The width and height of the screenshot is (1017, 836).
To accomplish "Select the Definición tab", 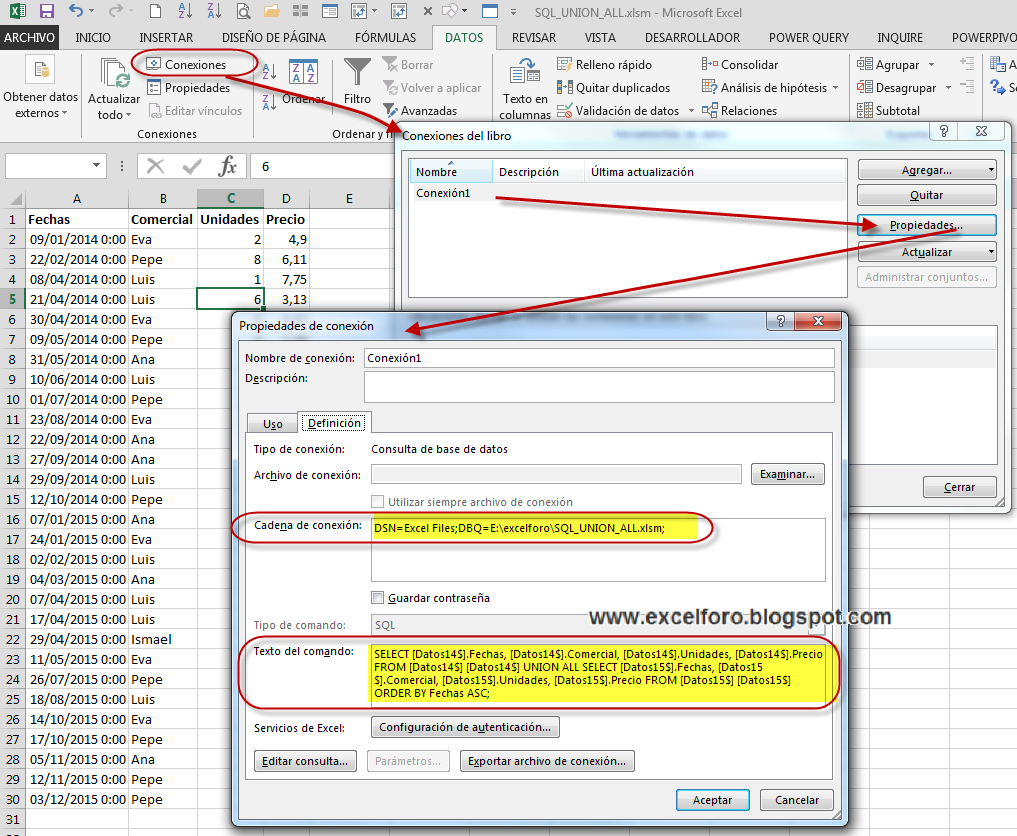I will [x=334, y=423].
